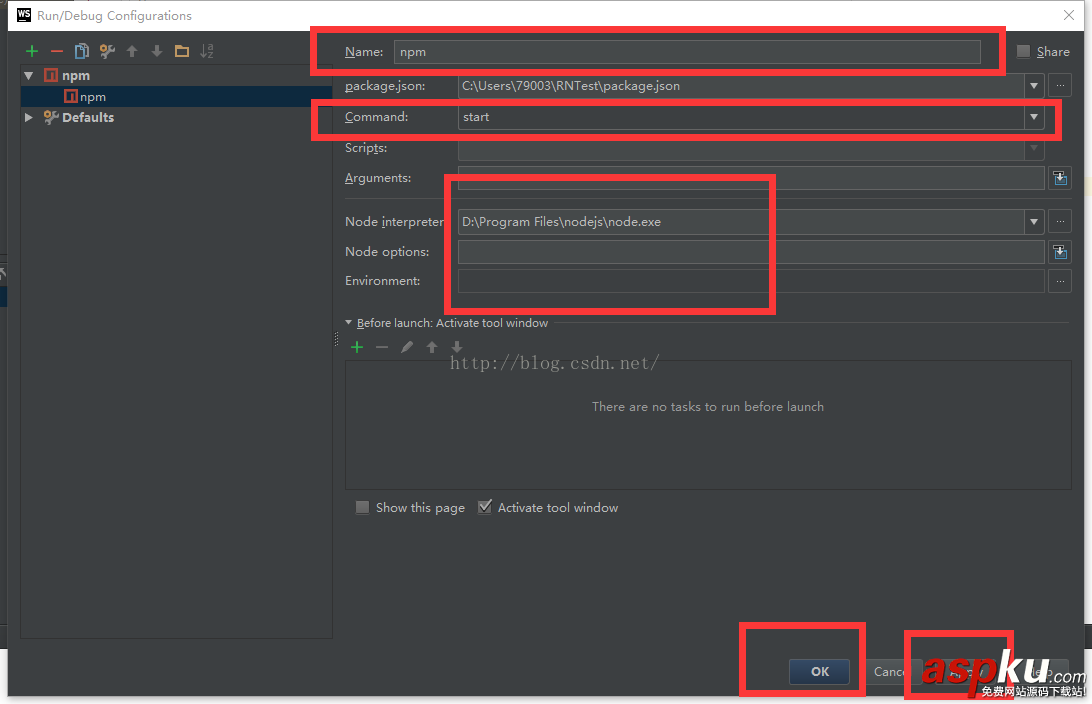
Task: Click the create folder icon in toolbar
Action: 182,51
